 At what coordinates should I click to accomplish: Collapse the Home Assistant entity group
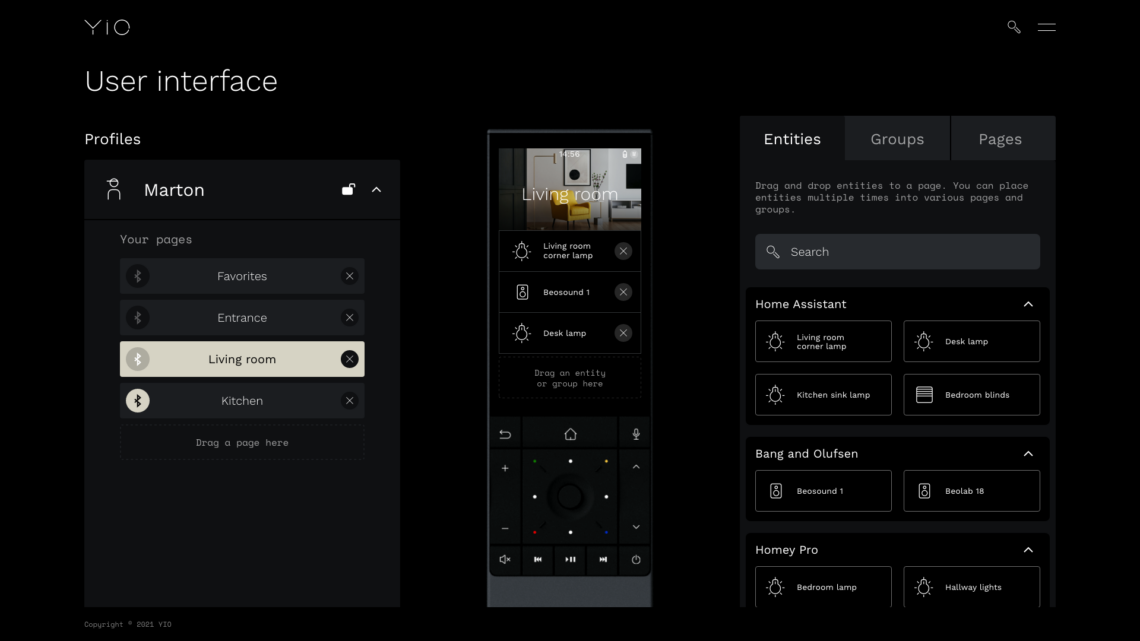[x=1028, y=304]
